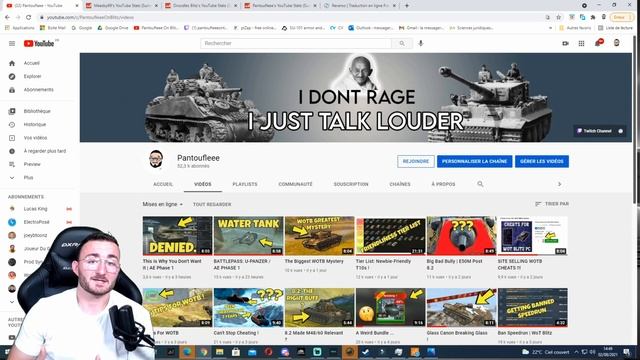Select the Vidéos channel tab
Image resolution: width=640 pixels, height=360 pixels.
pos(202,184)
